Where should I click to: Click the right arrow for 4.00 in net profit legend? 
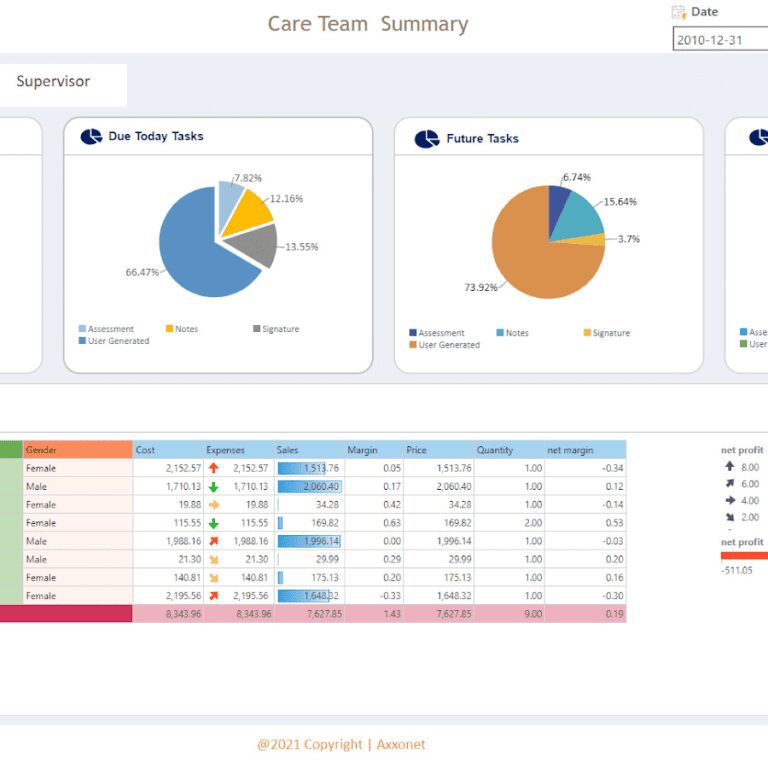coord(729,500)
